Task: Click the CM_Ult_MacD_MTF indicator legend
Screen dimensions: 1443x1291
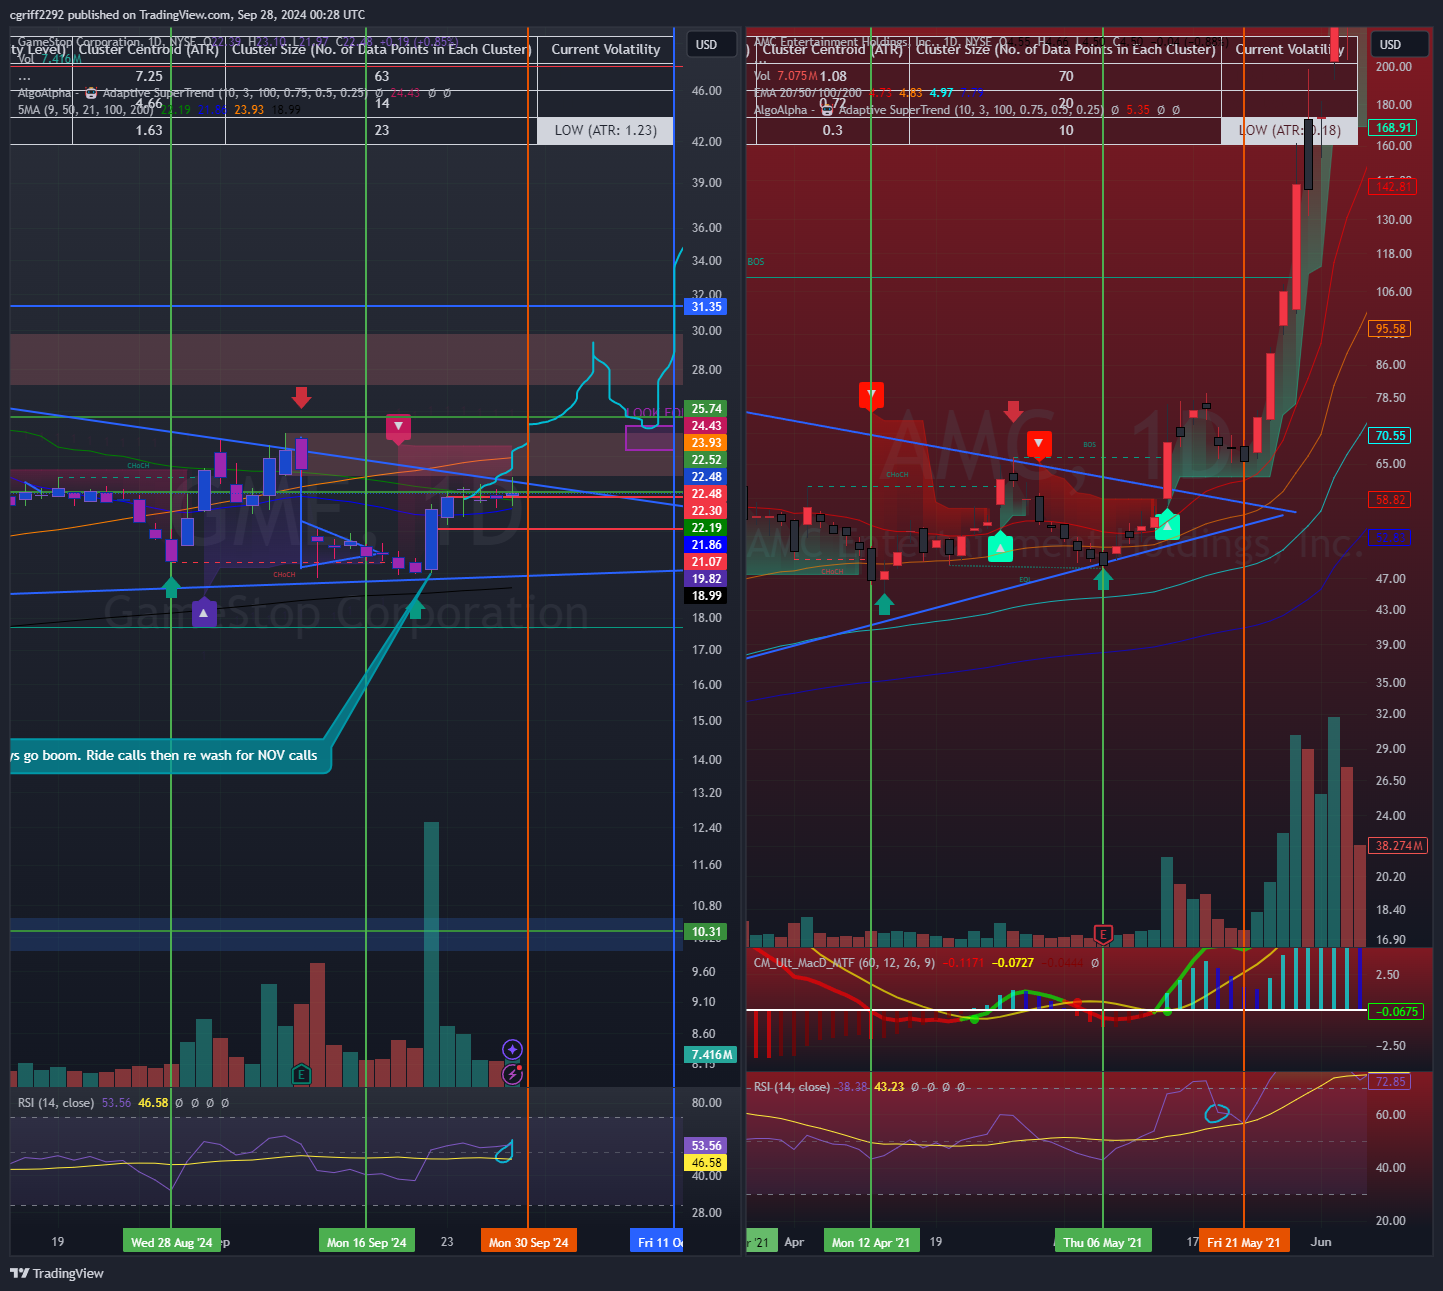Action: (x=844, y=963)
